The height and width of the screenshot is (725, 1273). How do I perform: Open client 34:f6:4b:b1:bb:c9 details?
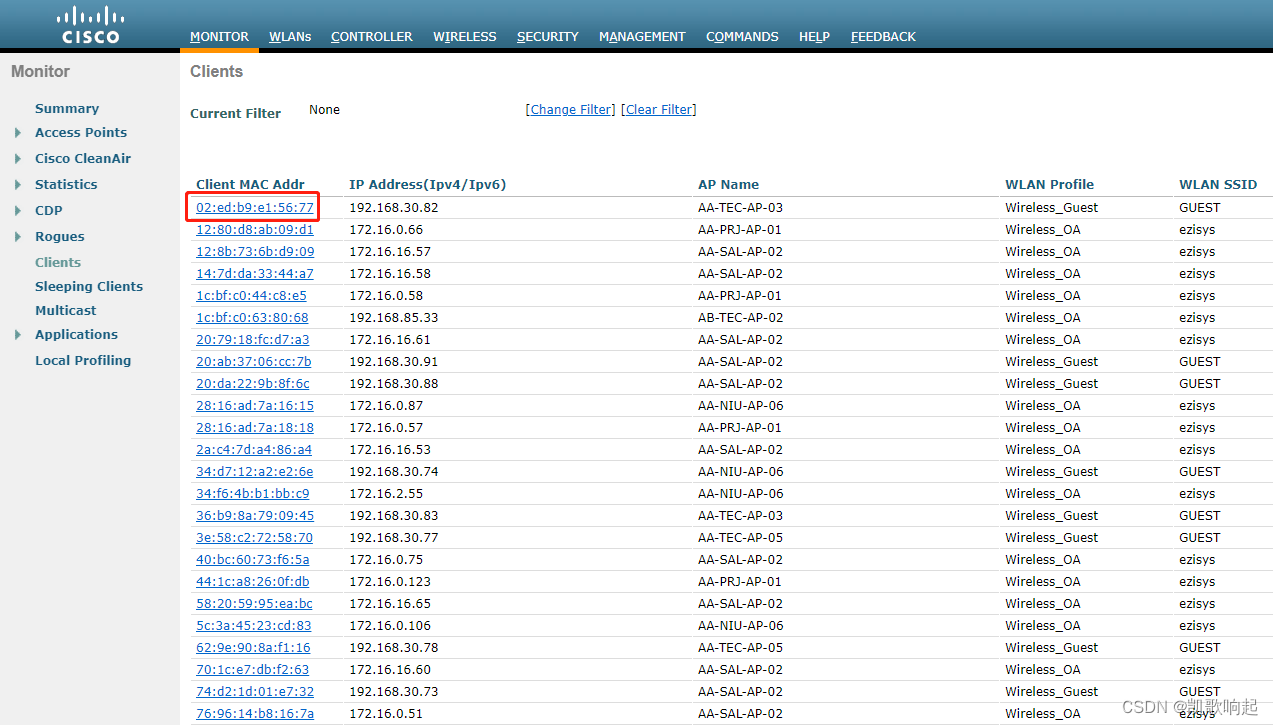tap(253, 494)
